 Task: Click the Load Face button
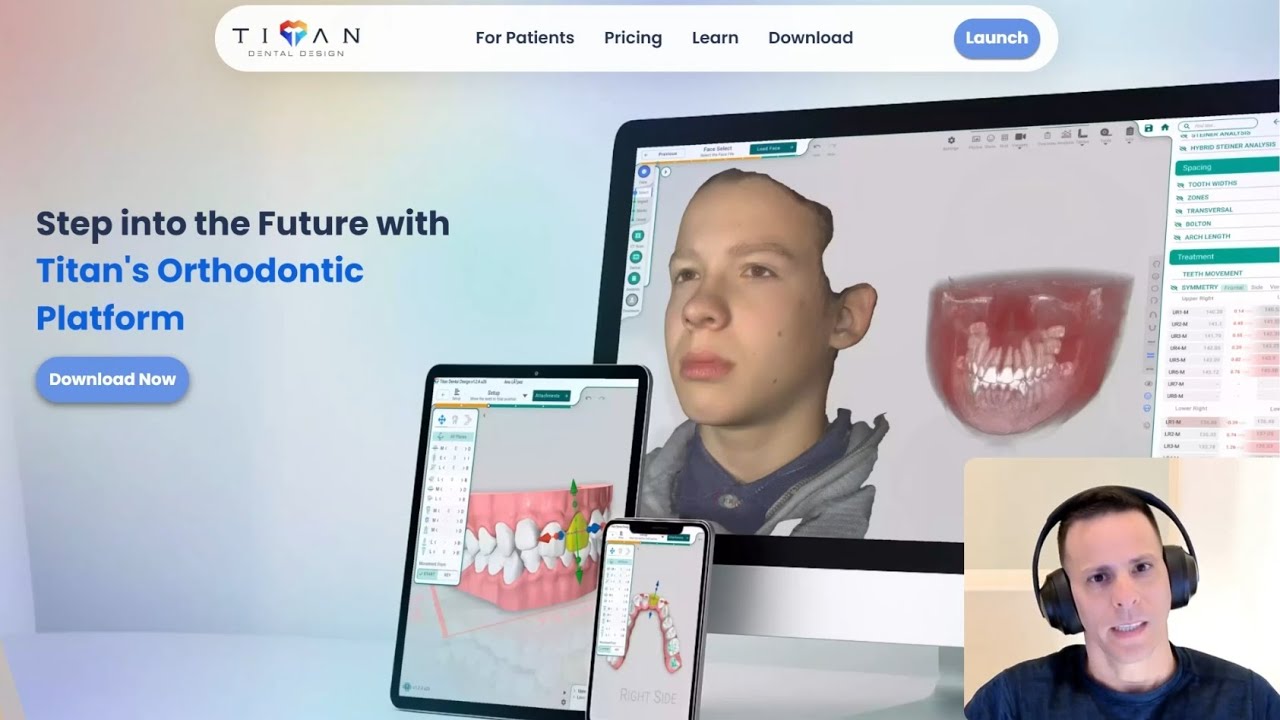pos(773,148)
